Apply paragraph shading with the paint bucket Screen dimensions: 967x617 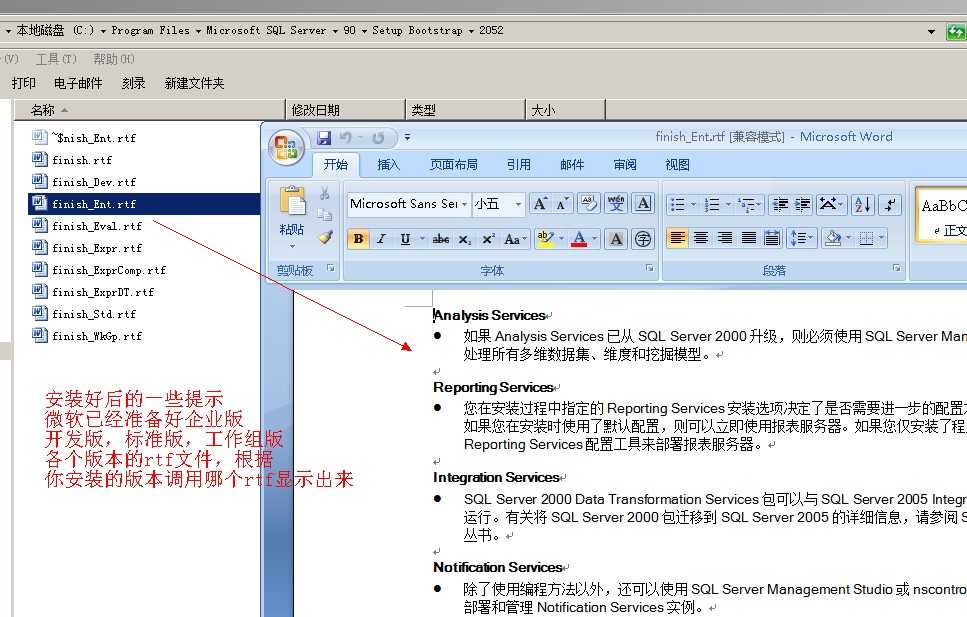click(833, 238)
